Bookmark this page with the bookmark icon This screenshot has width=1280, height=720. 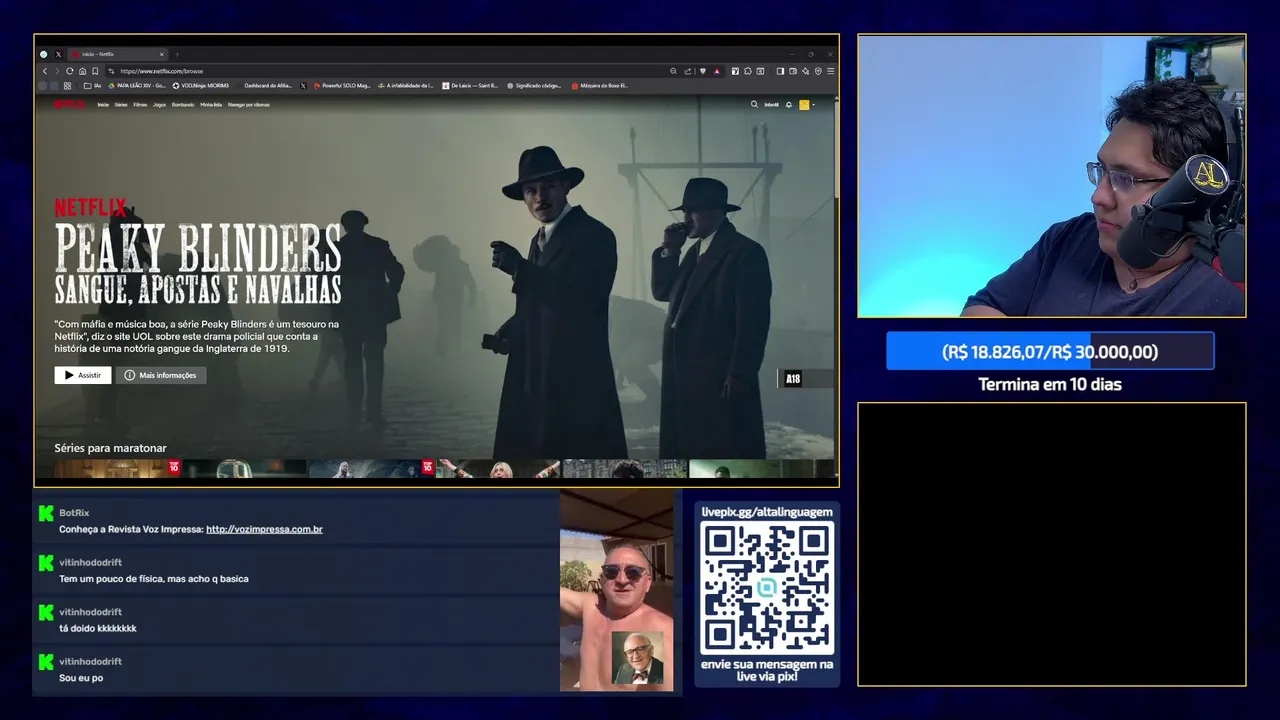click(x=95, y=71)
